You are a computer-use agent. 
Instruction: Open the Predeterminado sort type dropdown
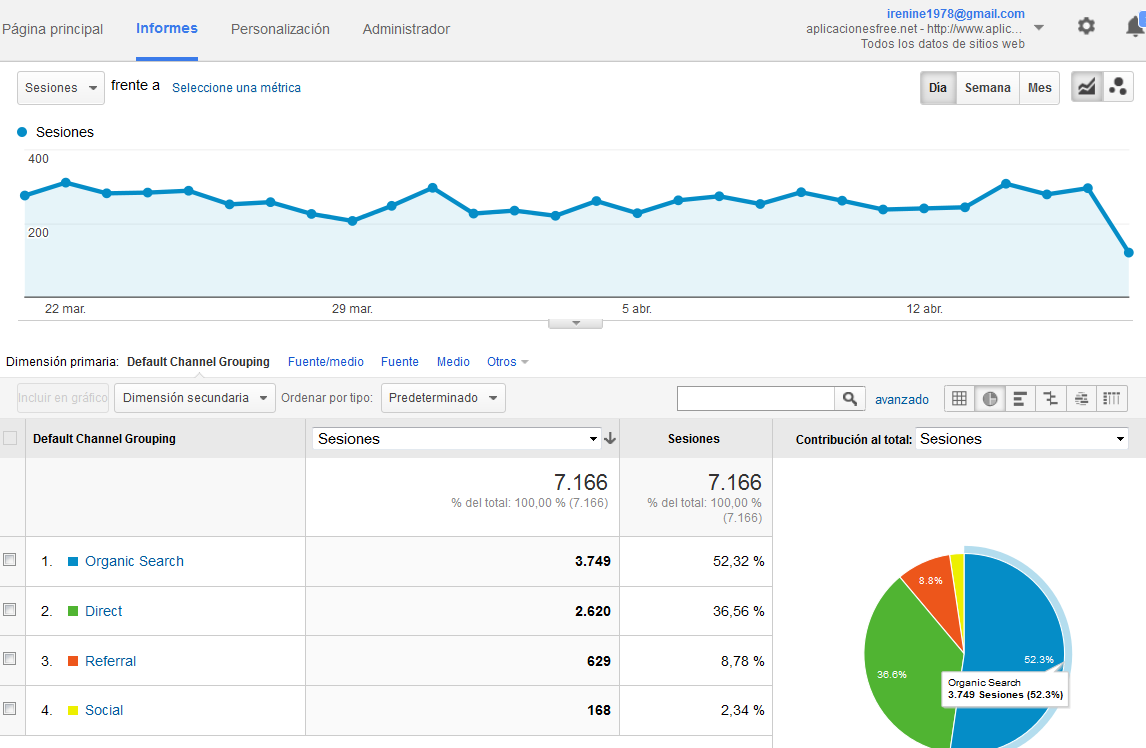click(443, 398)
